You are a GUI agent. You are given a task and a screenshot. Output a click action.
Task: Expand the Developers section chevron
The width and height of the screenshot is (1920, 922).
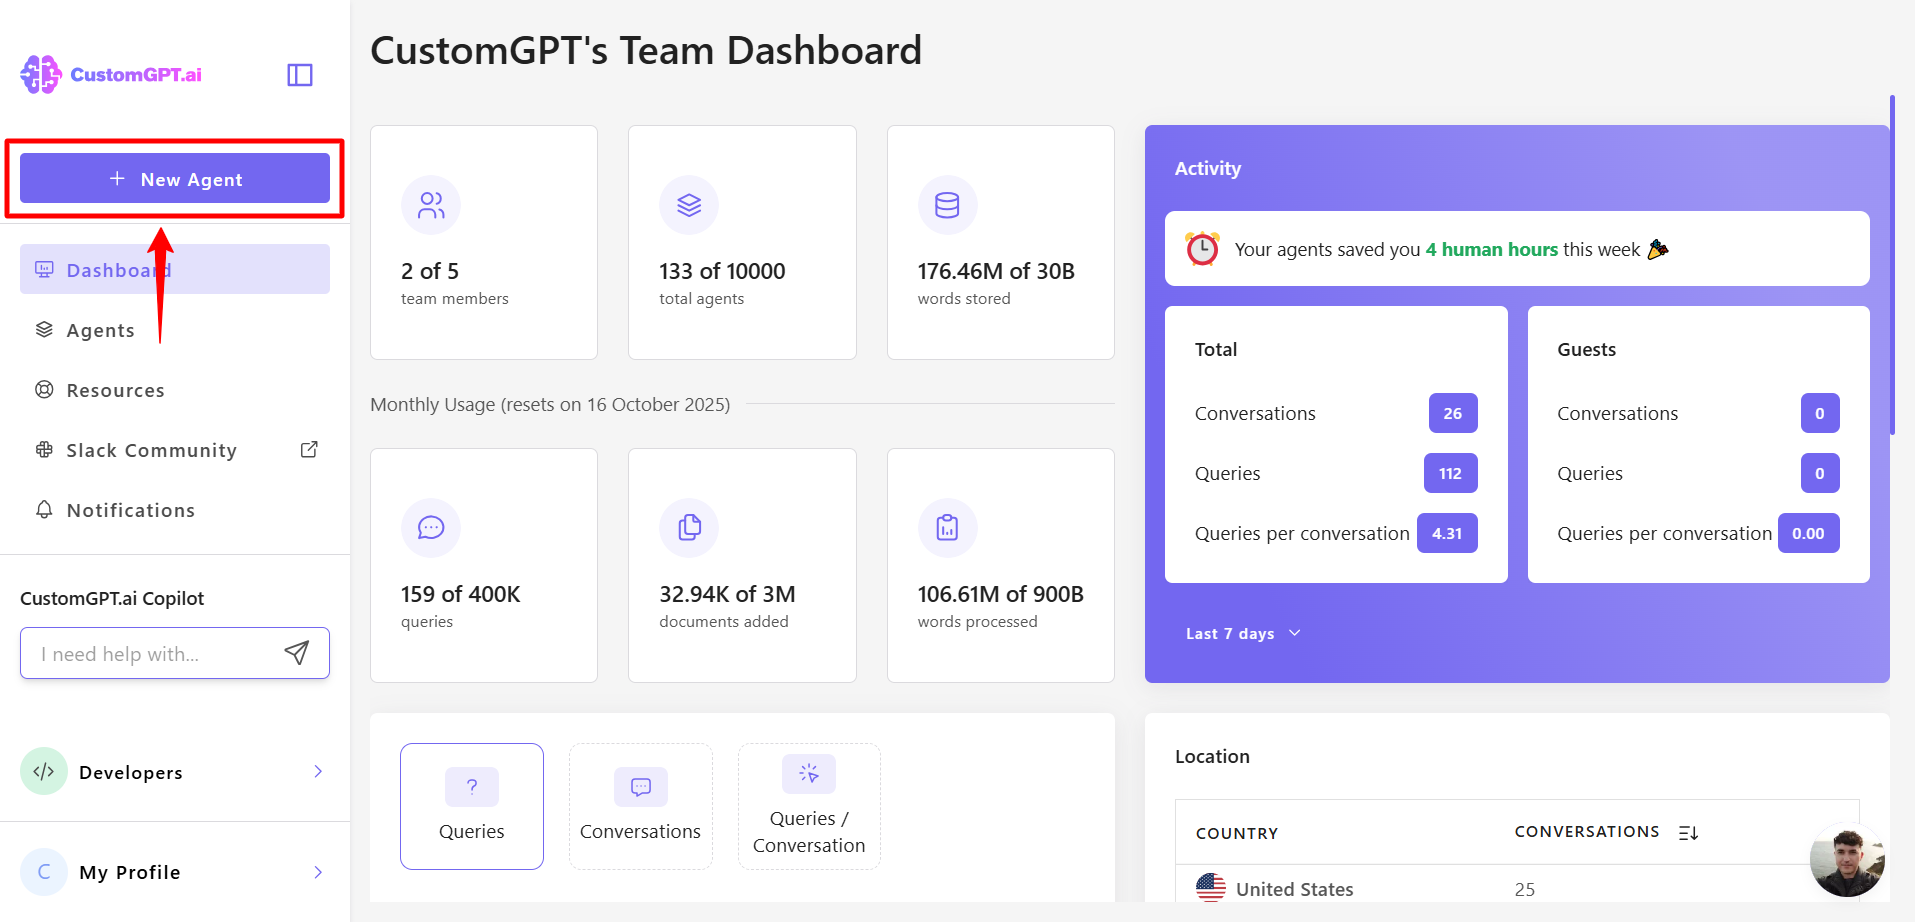tap(318, 771)
